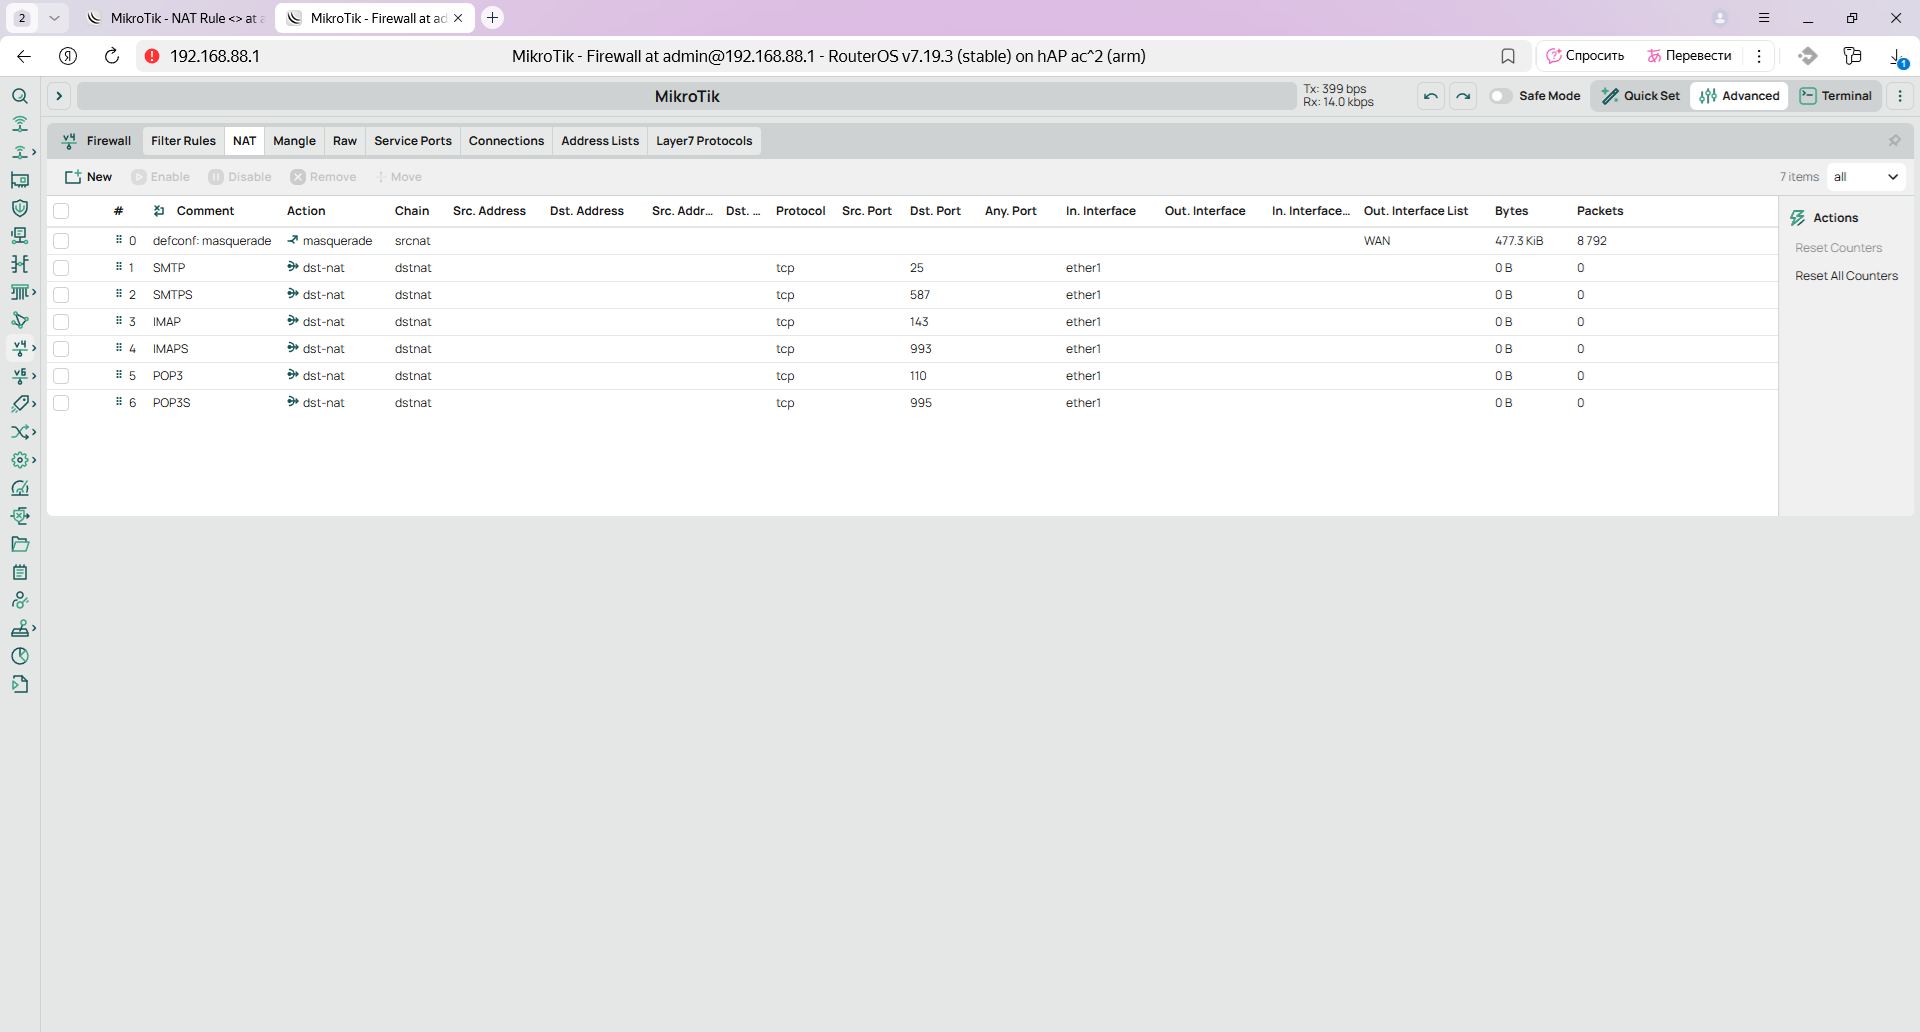Tick the select-all checkbox in table header

61,211
